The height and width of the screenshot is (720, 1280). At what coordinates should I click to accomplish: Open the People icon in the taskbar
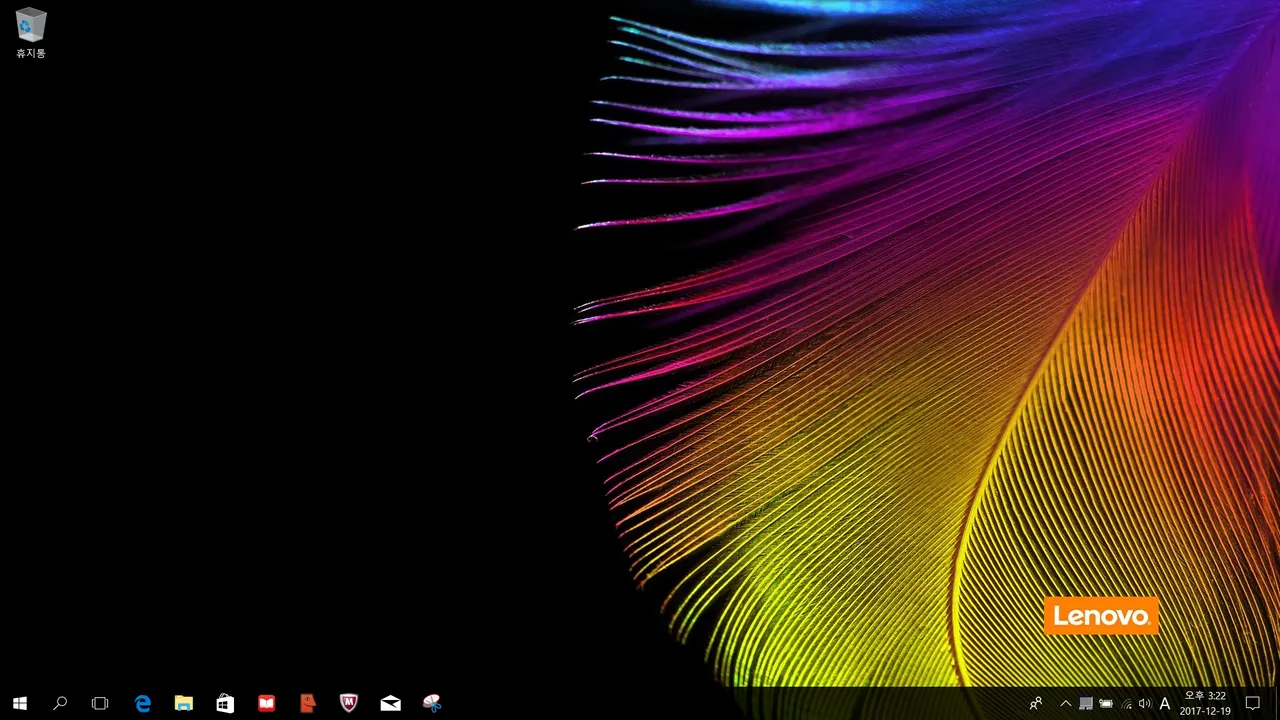click(1036, 703)
